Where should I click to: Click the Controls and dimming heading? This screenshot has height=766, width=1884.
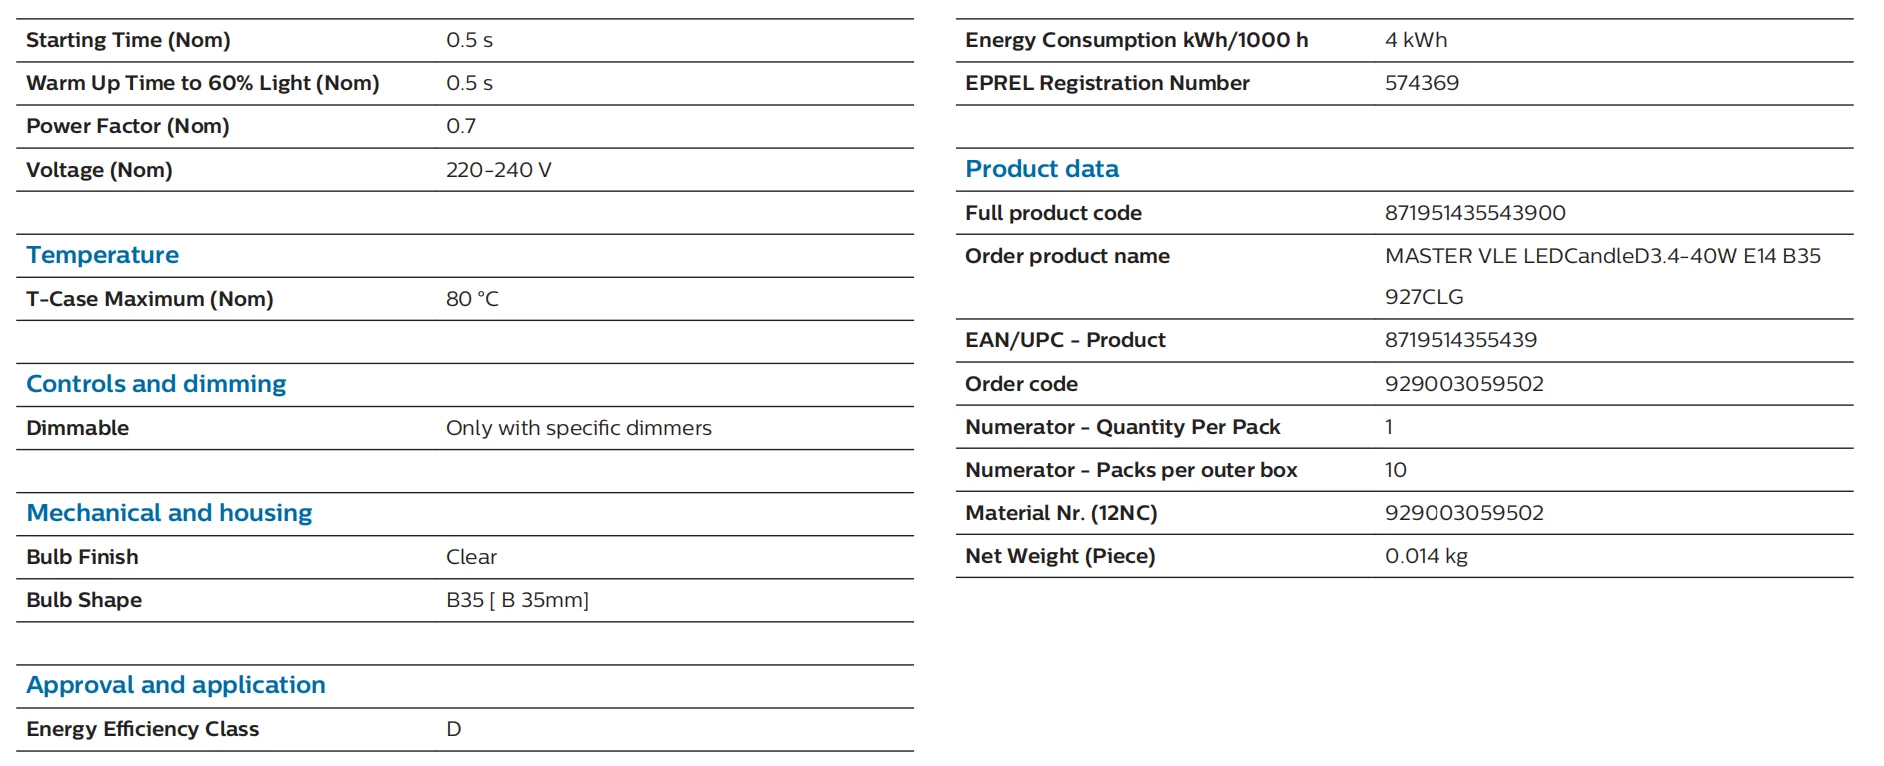[156, 384]
